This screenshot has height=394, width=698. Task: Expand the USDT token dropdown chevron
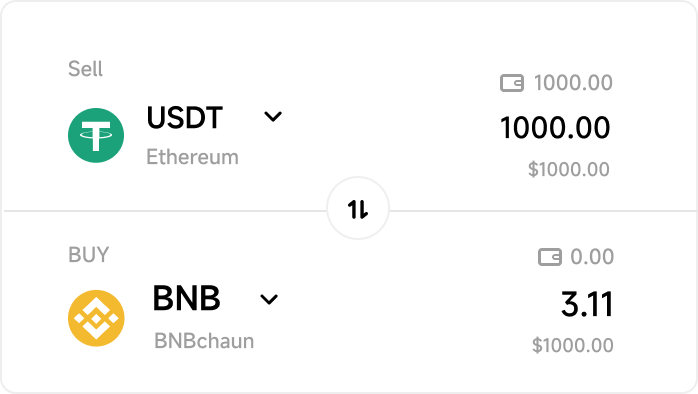(x=273, y=117)
